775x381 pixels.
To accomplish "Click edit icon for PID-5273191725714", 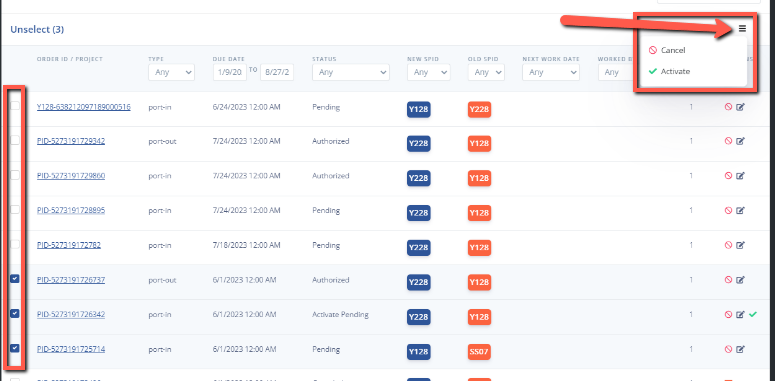I will point(740,349).
